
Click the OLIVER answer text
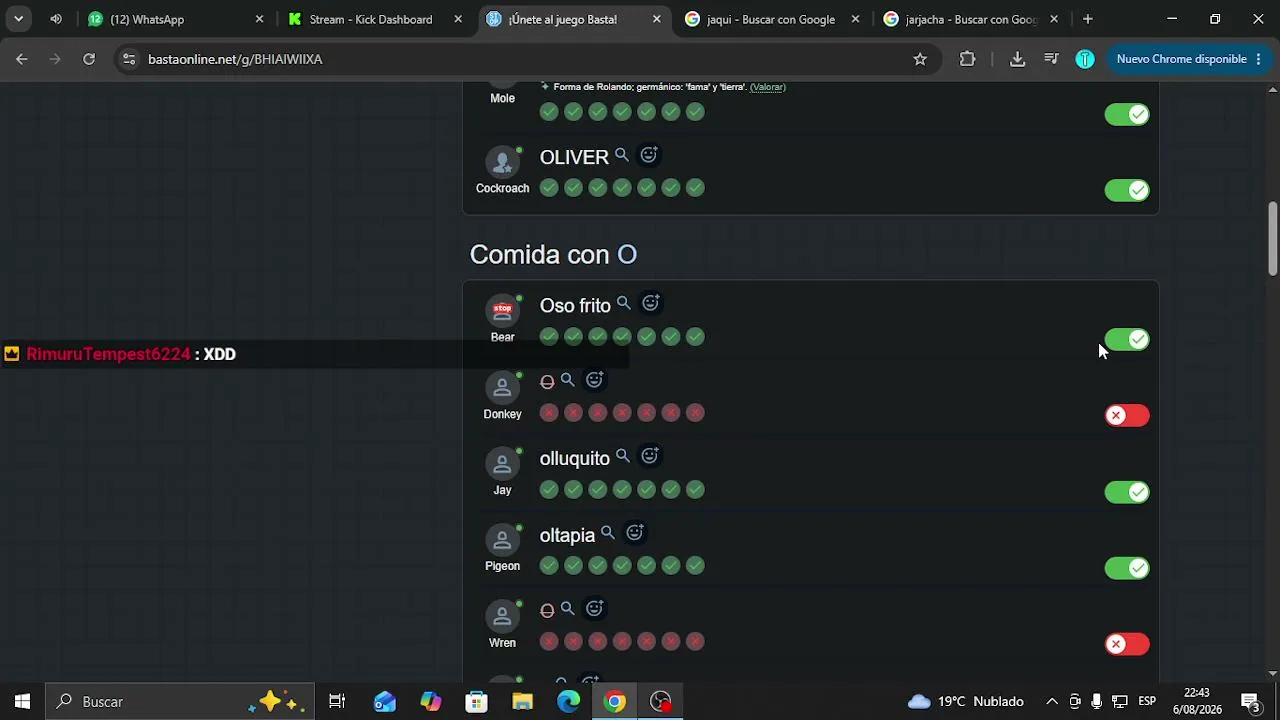(x=574, y=157)
